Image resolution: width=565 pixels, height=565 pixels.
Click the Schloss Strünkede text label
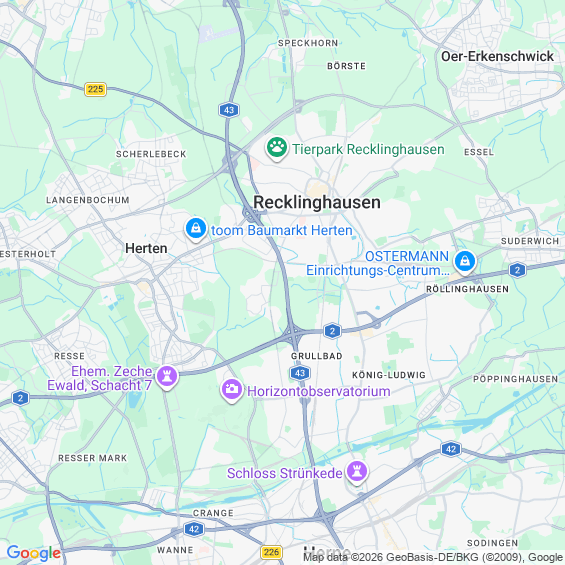[285, 473]
